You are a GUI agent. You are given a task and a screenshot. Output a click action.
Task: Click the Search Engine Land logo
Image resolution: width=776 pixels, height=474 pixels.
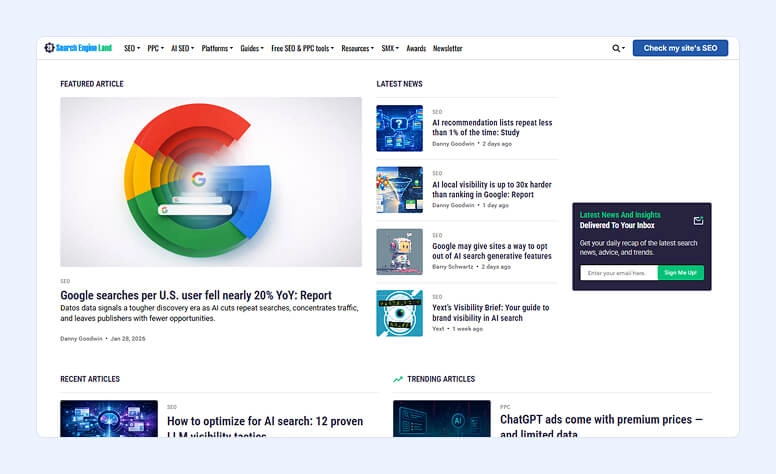click(78, 48)
